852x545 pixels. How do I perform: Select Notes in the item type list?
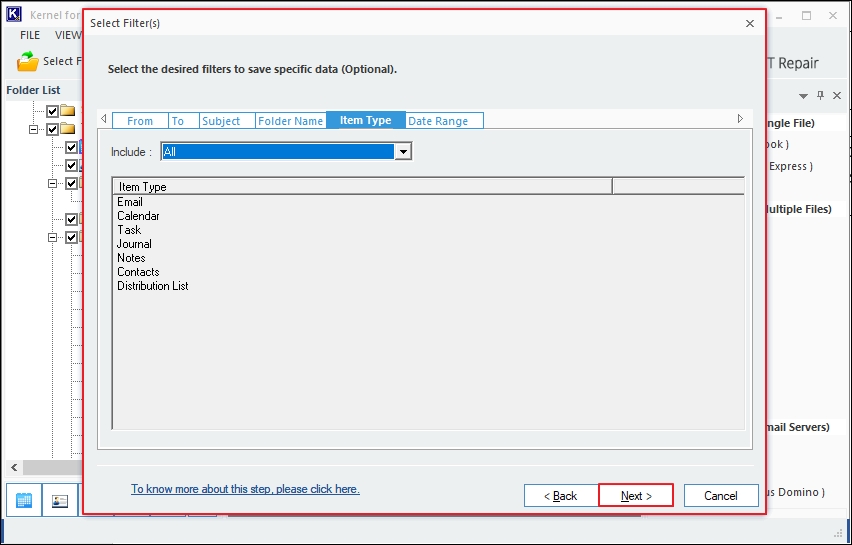pyautogui.click(x=131, y=258)
